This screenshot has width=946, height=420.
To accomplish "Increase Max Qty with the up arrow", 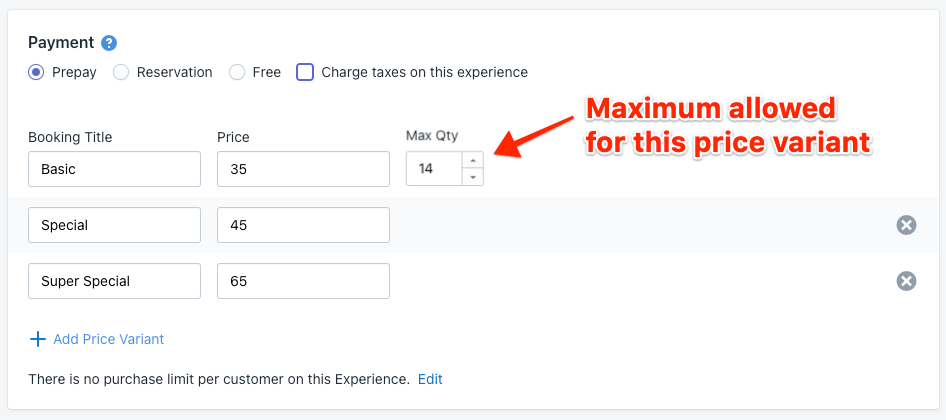I will pyautogui.click(x=473, y=161).
